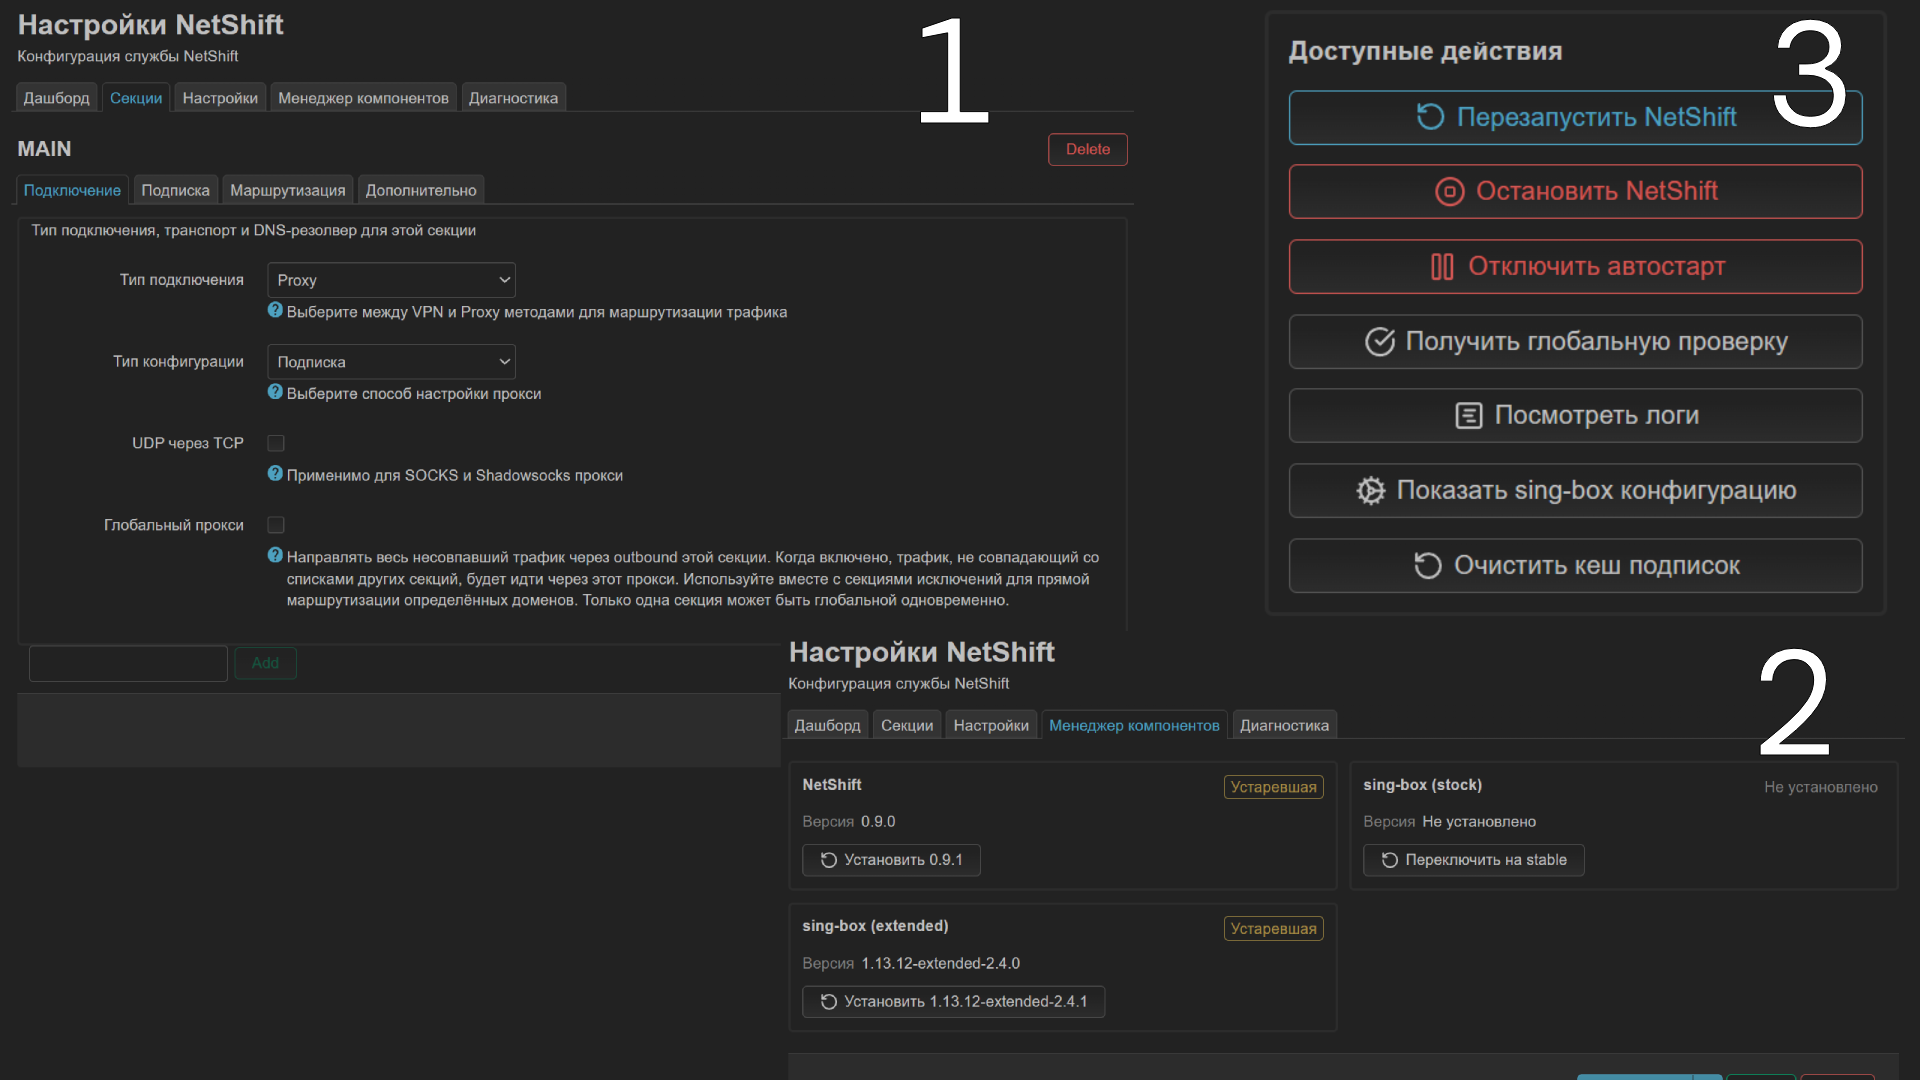Go to Диагностика tab in upper settings panel

pyautogui.click(x=513, y=98)
